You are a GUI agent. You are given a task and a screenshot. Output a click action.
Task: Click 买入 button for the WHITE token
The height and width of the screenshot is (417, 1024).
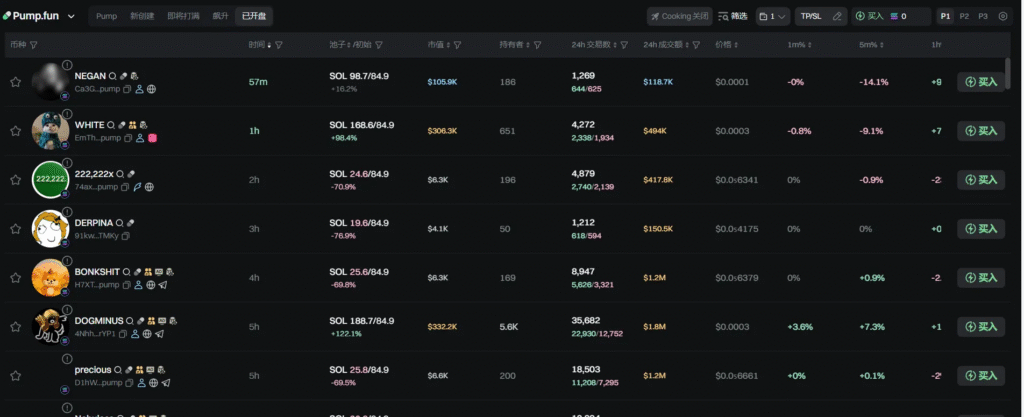(980, 131)
